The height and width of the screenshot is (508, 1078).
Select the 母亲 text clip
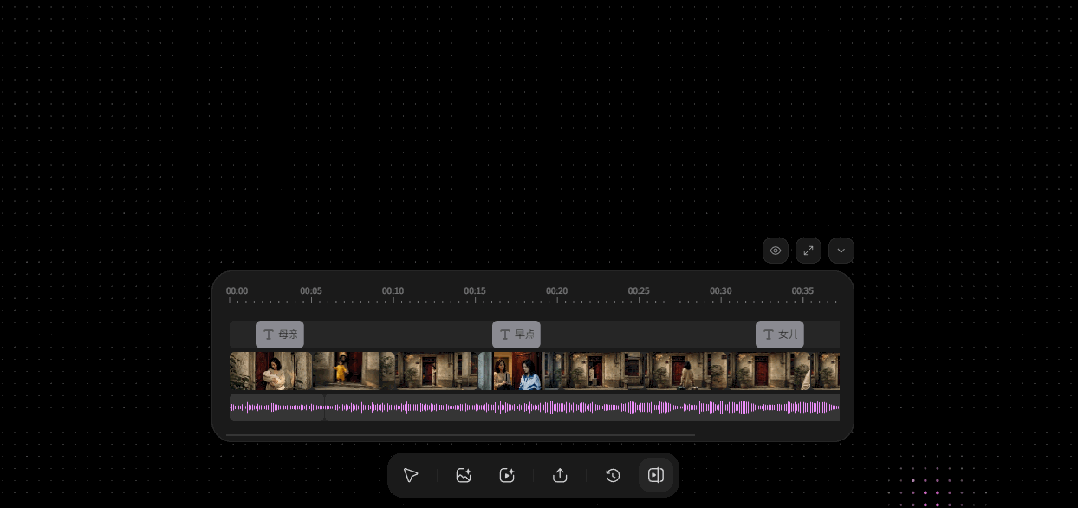click(x=280, y=335)
